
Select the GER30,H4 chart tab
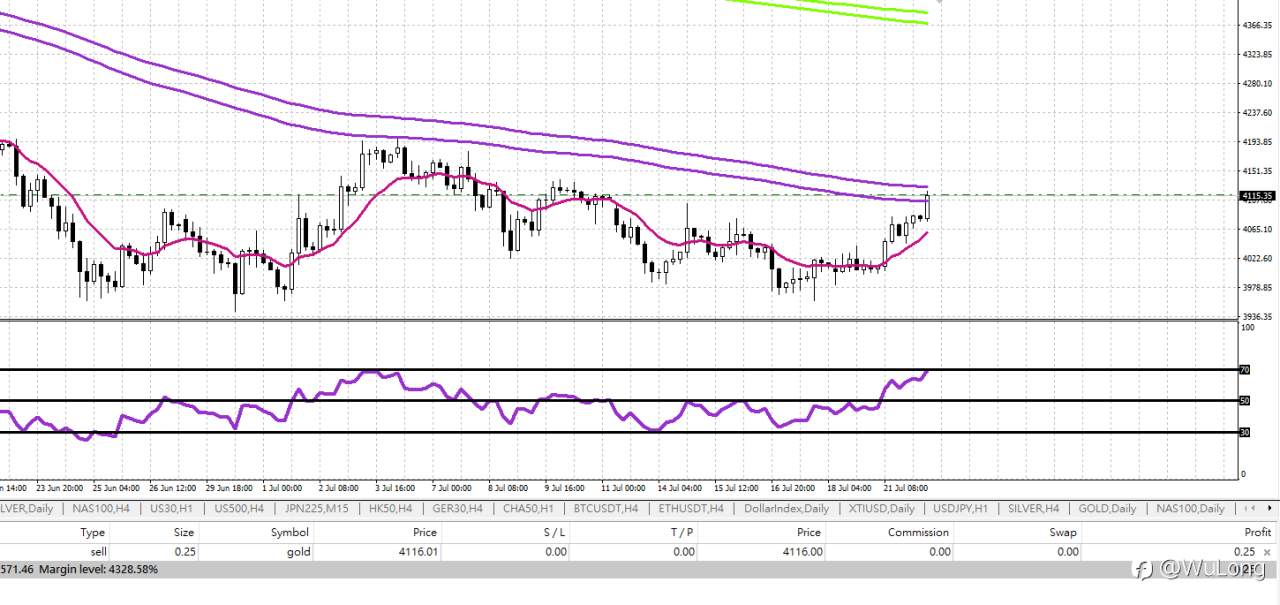point(457,508)
